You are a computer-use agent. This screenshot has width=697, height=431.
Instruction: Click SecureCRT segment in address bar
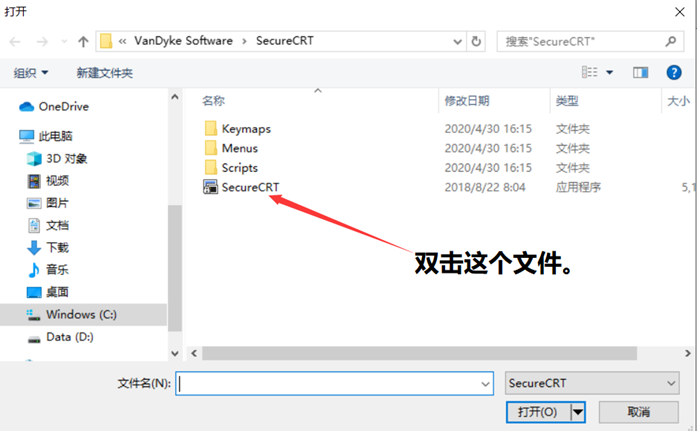click(284, 41)
